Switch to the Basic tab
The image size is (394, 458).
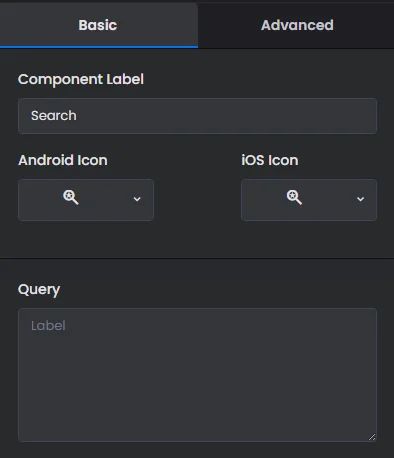[99, 25]
